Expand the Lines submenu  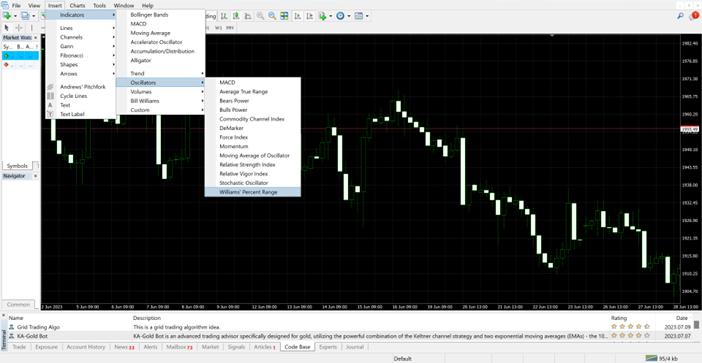[x=81, y=28]
